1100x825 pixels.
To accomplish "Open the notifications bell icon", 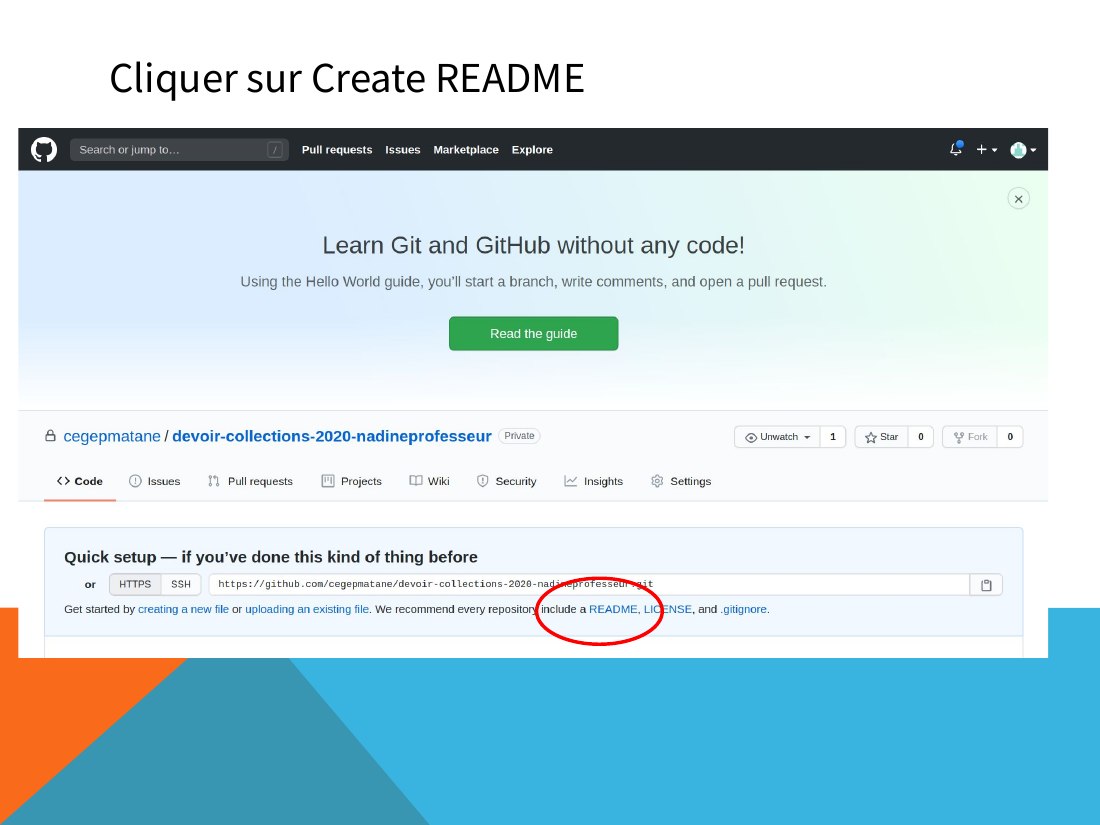I will (x=955, y=149).
